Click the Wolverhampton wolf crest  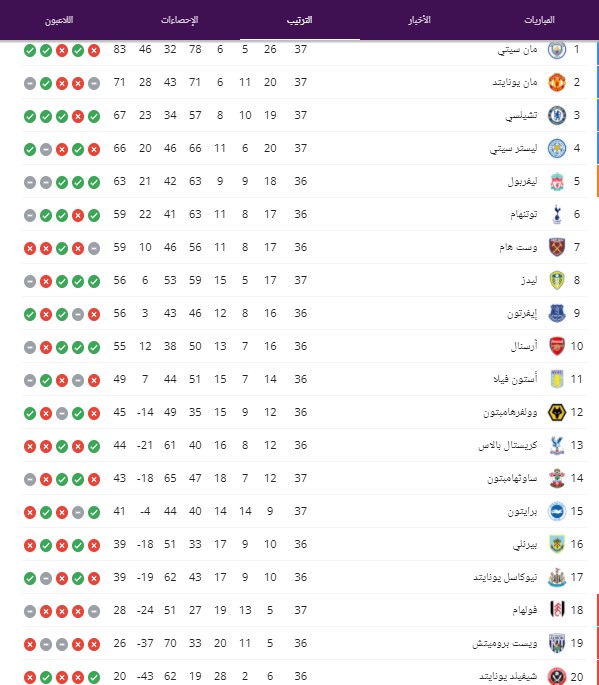click(557, 412)
